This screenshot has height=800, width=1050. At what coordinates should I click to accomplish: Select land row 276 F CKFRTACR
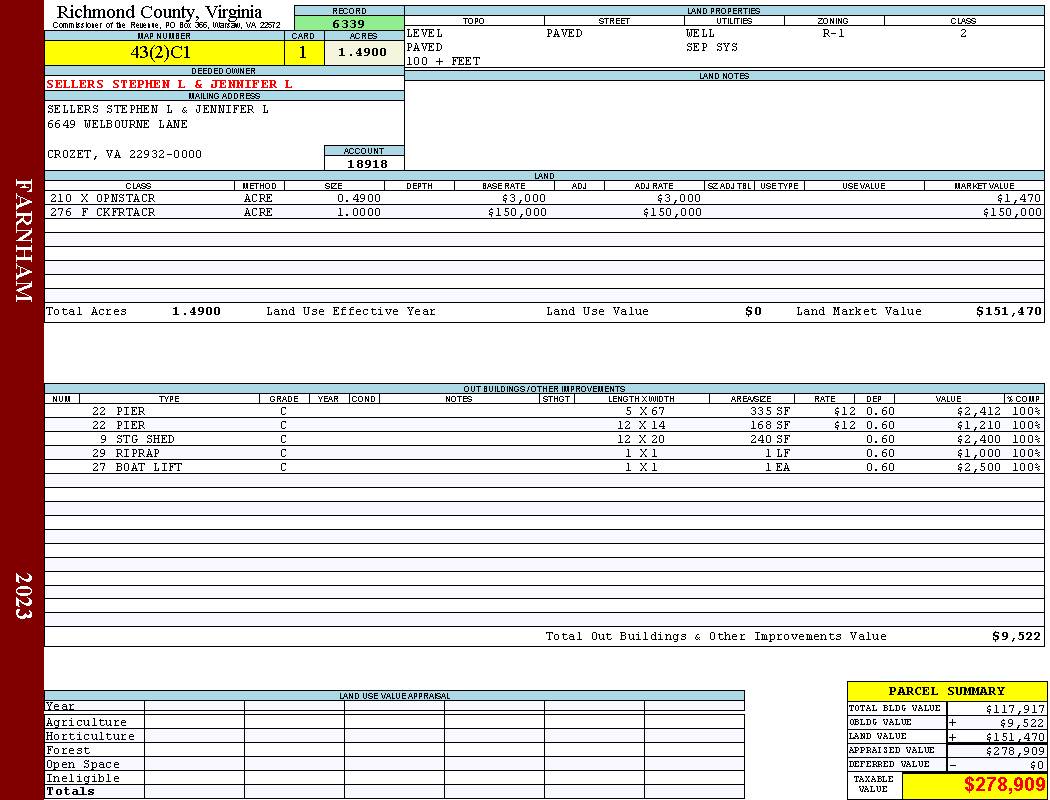(x=544, y=212)
